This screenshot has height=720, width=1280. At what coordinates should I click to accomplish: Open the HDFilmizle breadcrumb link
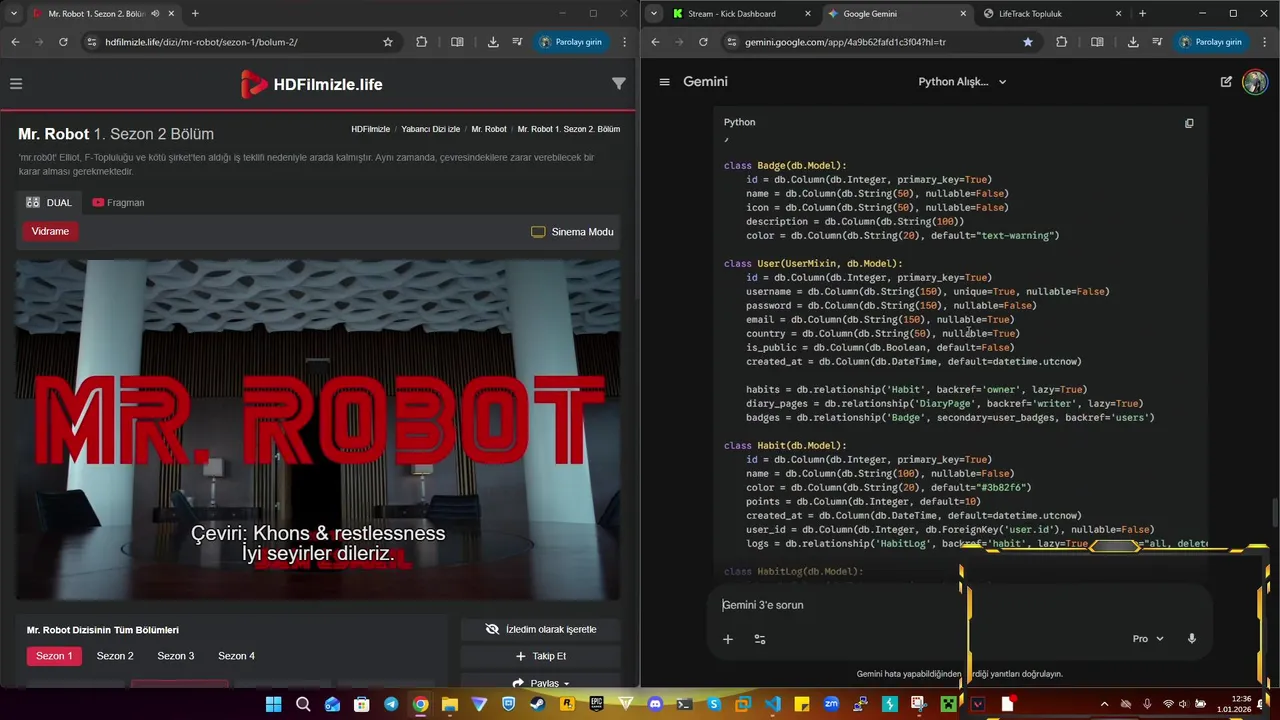(370, 129)
